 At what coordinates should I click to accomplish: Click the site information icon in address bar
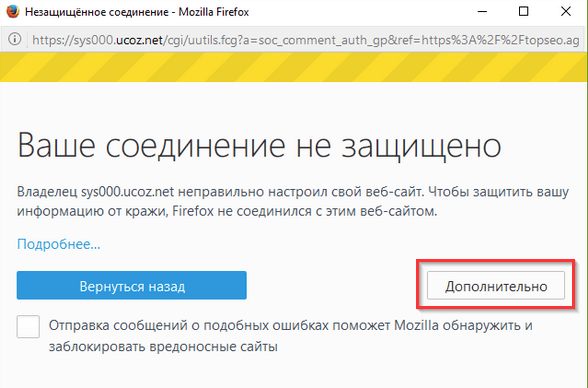point(15,39)
